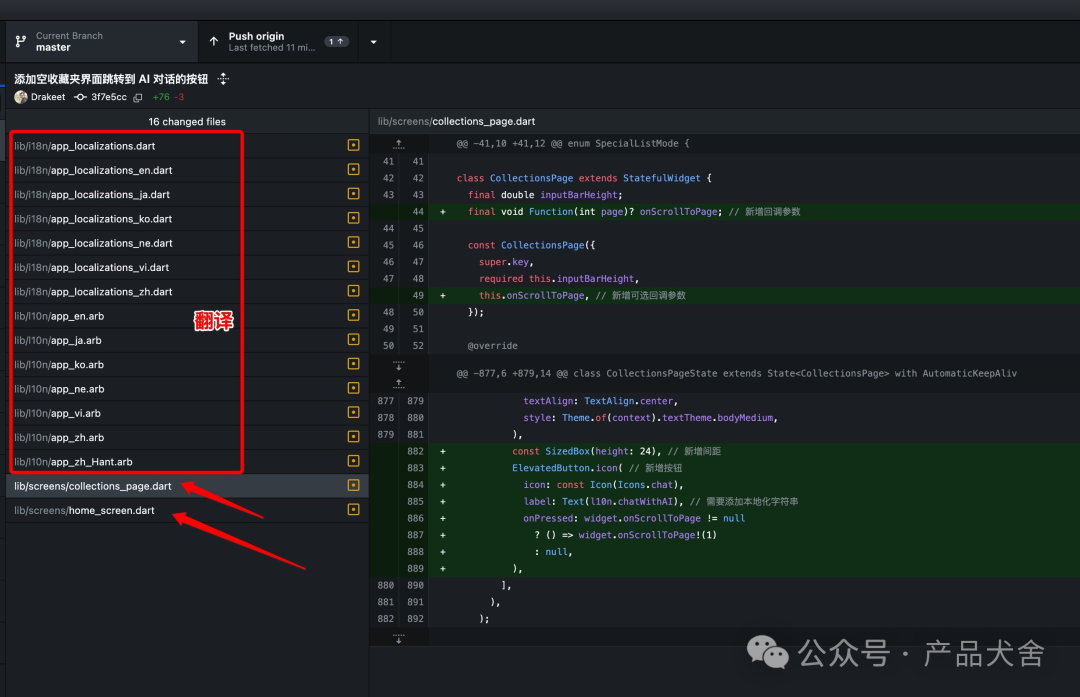Select lib/i18n/app_localizations.dart file name
Image resolution: width=1080 pixels, height=697 pixels.
click(85, 146)
